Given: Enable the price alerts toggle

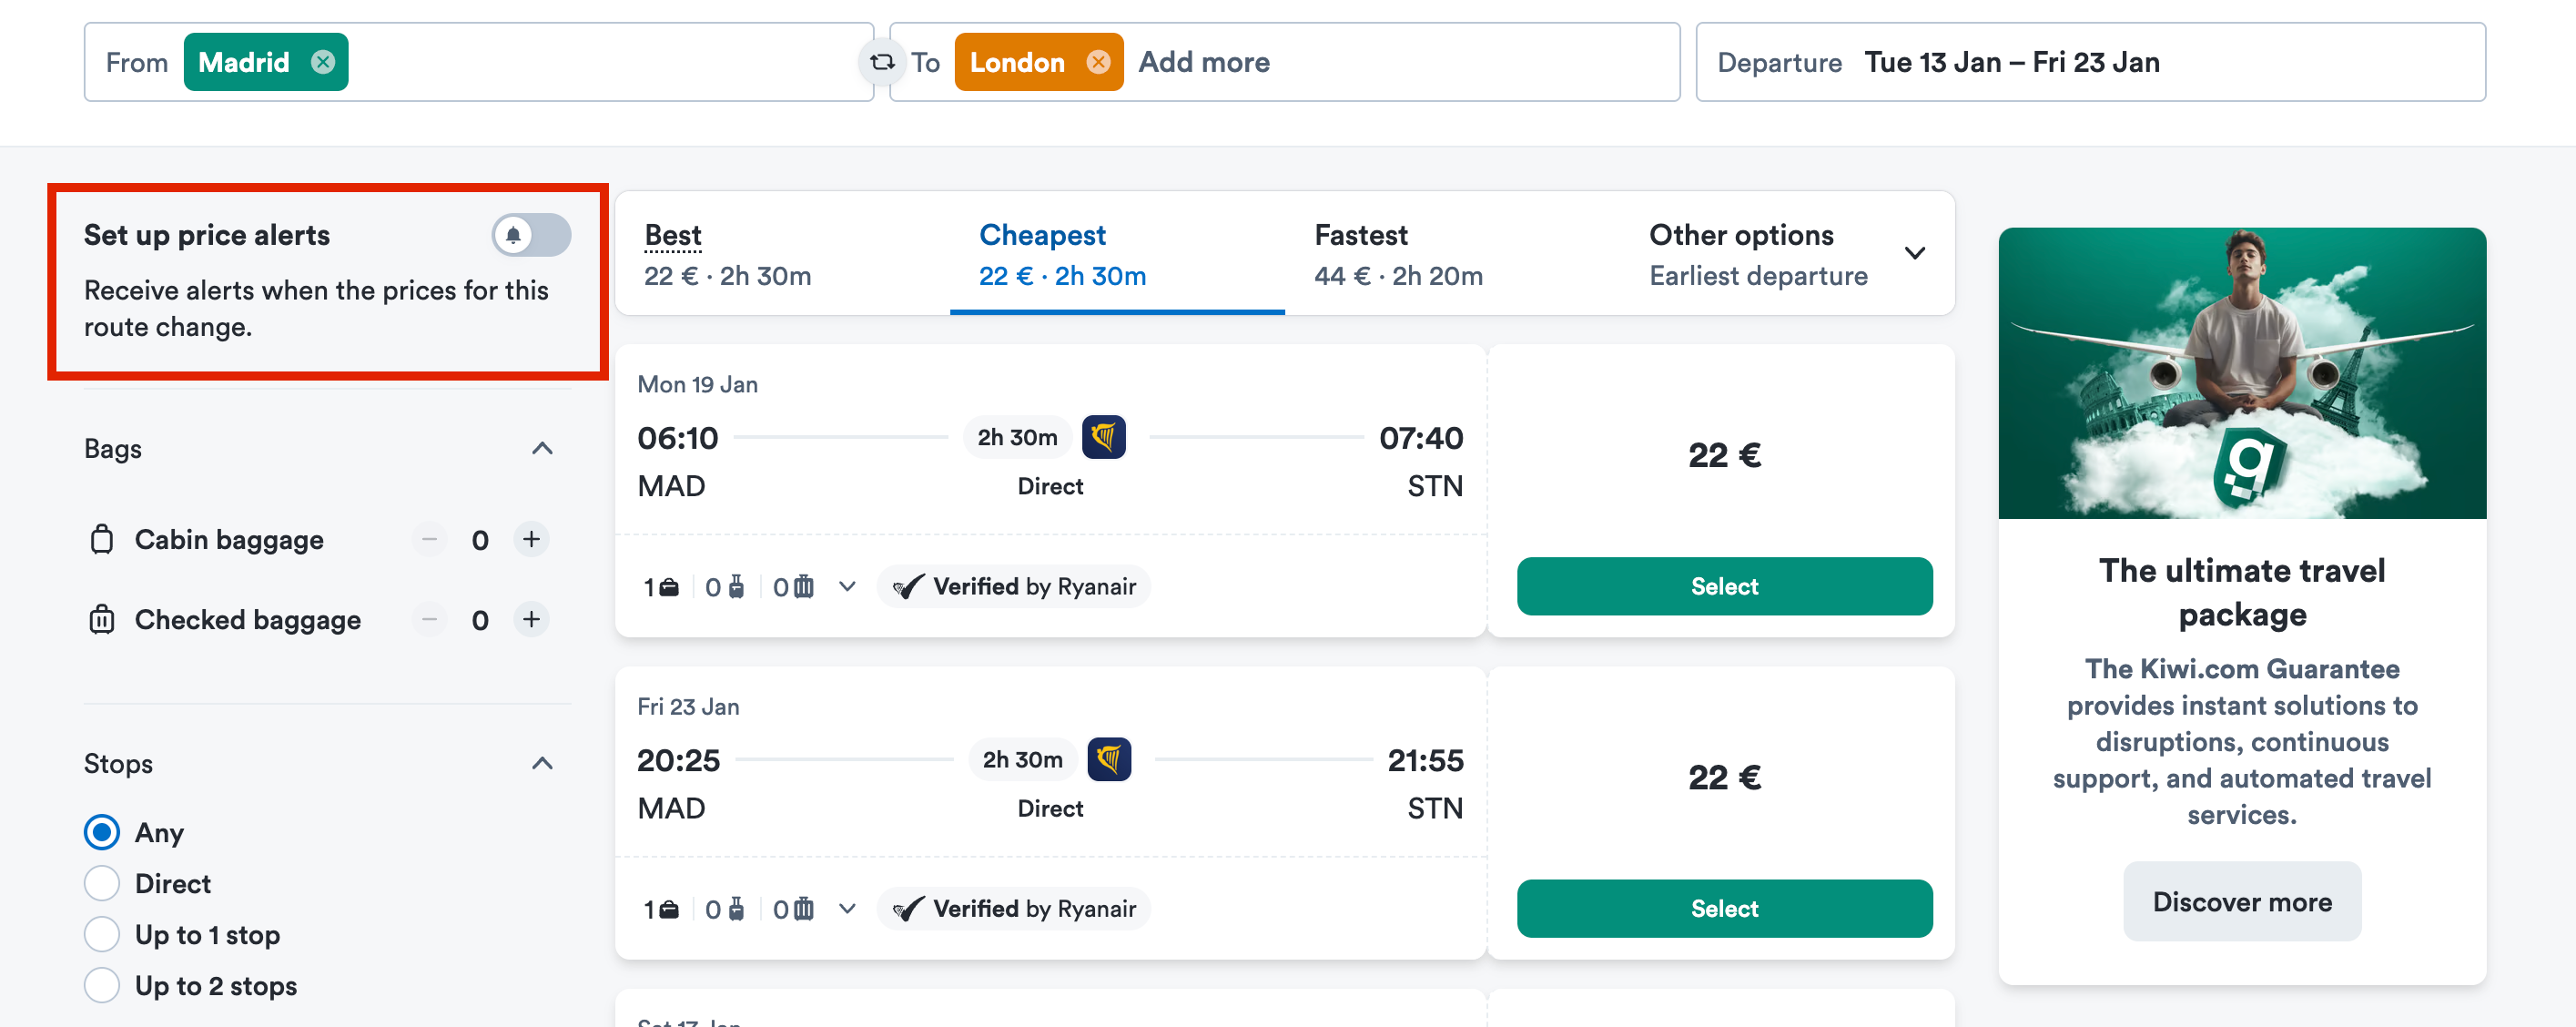Looking at the screenshot, I should click(x=531, y=235).
